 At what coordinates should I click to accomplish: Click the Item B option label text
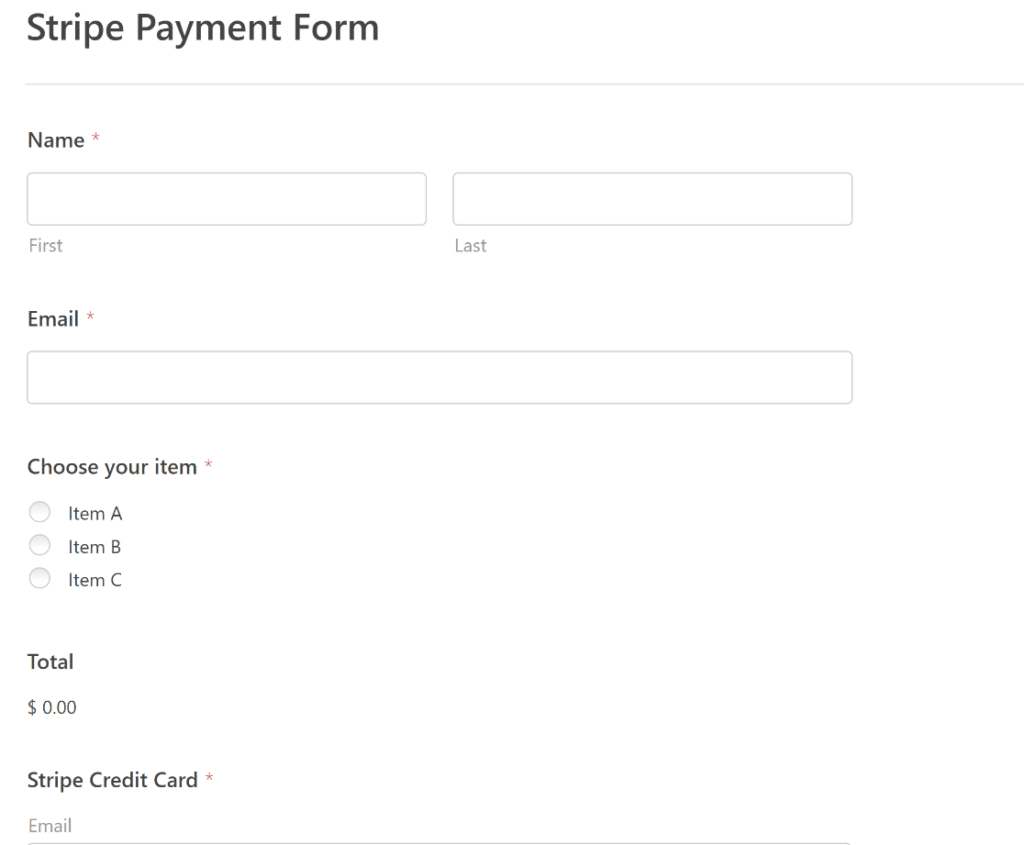pyautogui.click(x=95, y=546)
